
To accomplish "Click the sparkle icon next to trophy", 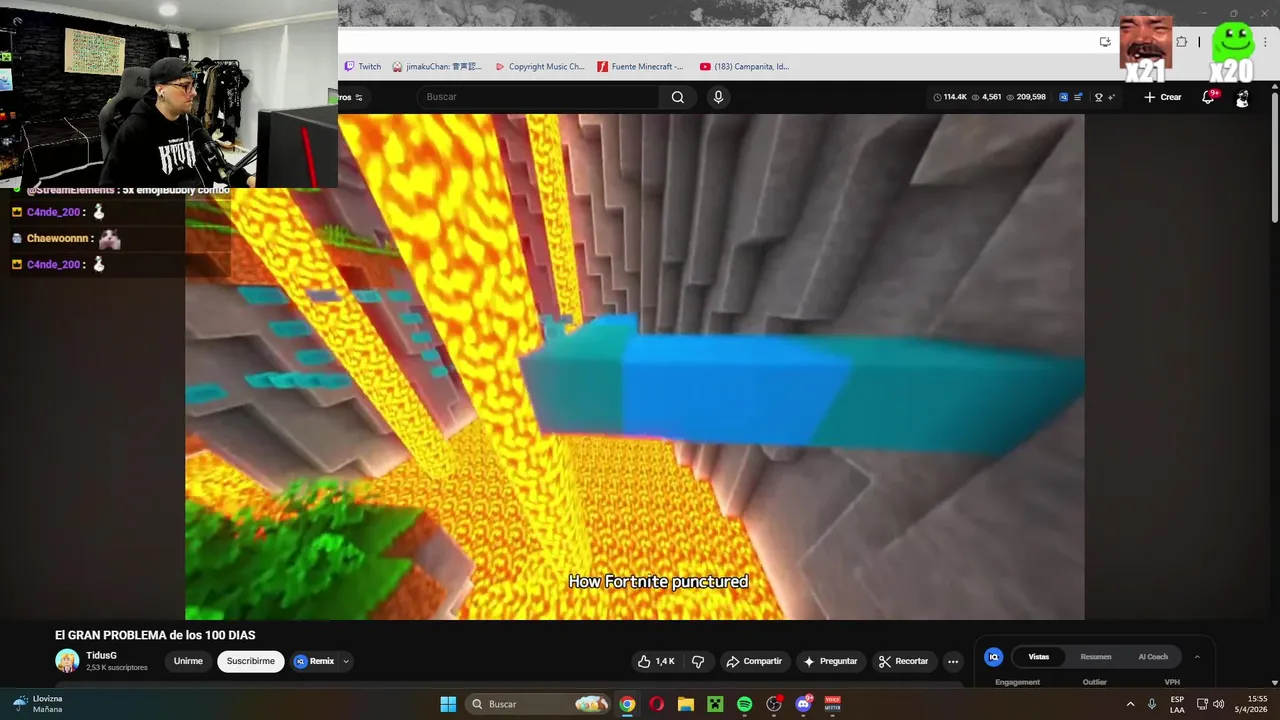I will click(1112, 97).
